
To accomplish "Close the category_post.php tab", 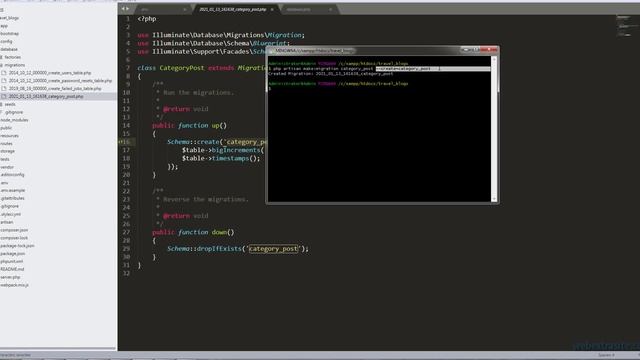I will tap(272, 9).
